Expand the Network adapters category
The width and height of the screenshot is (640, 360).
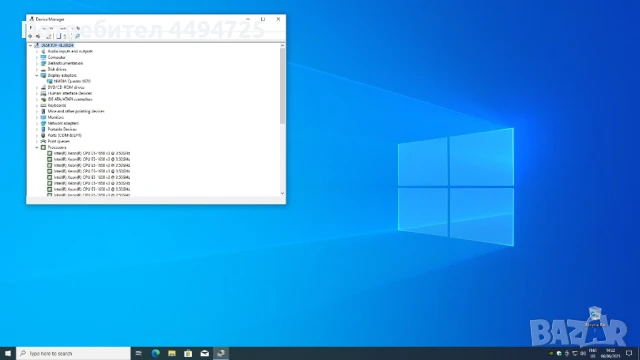(37, 123)
